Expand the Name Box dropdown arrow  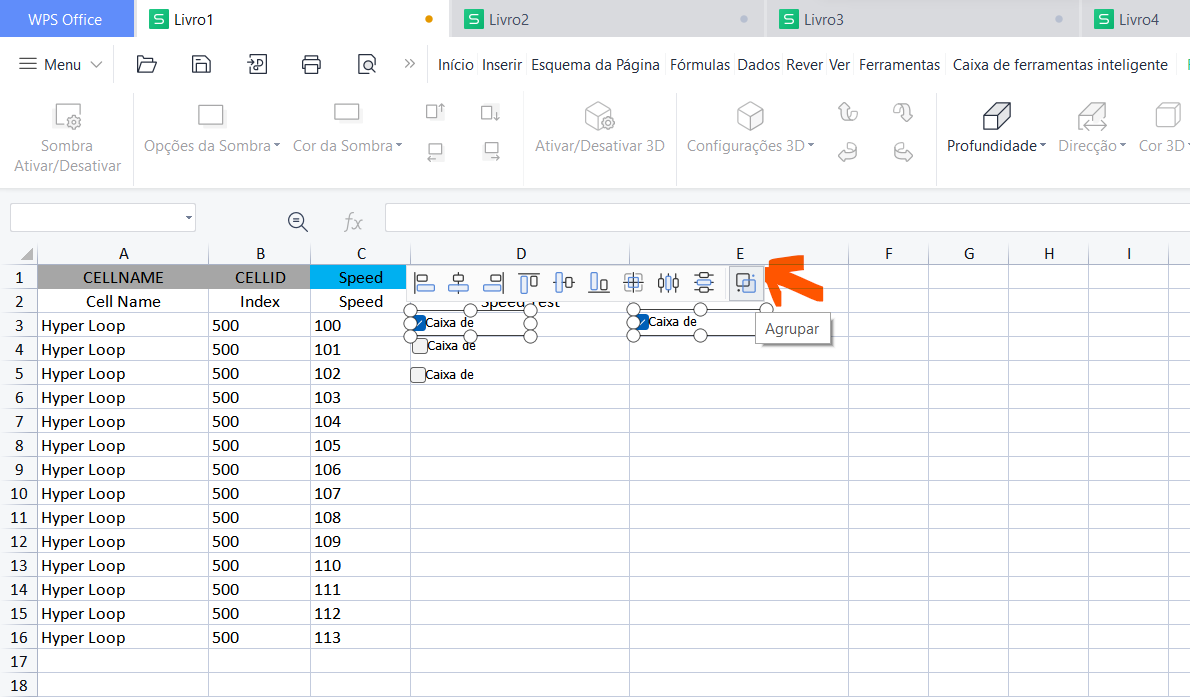[189, 217]
